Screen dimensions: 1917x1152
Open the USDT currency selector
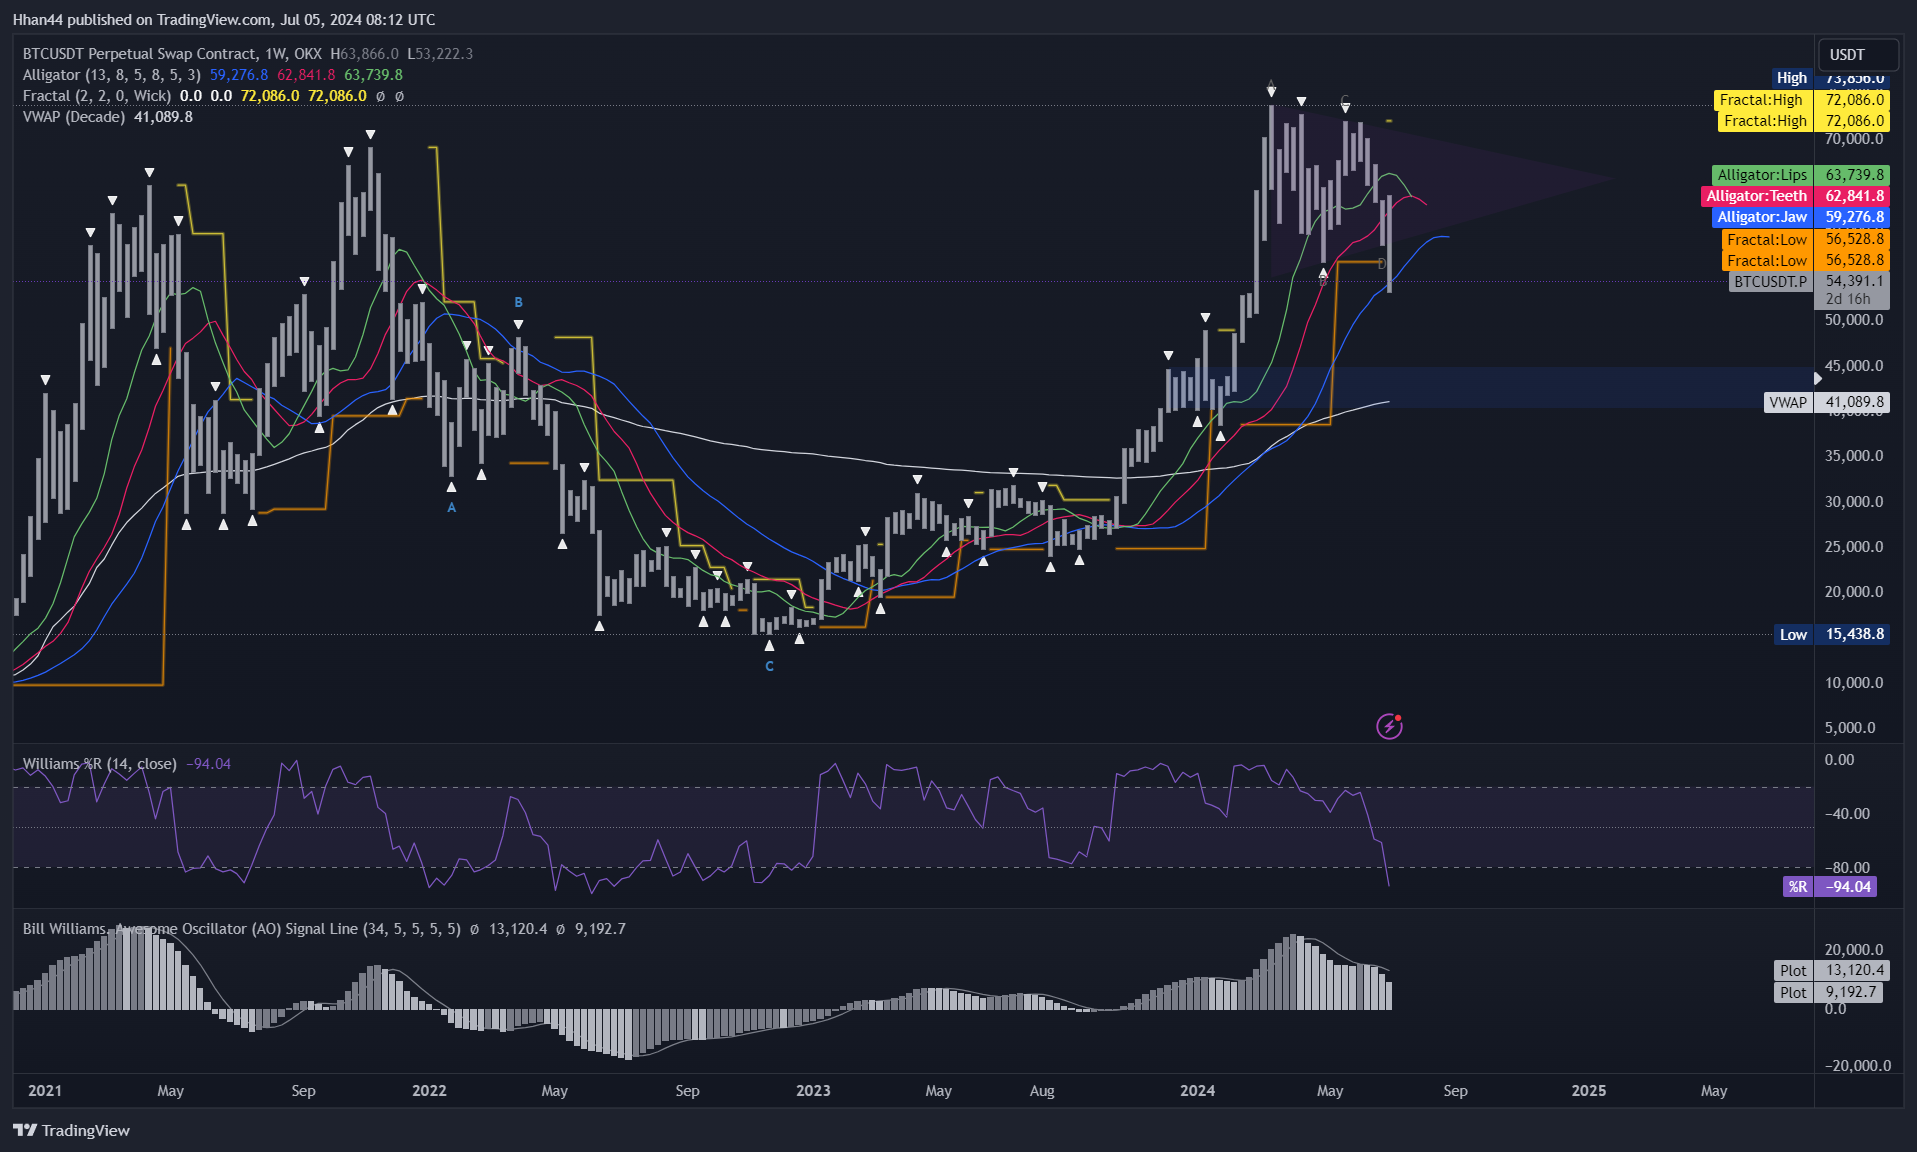(x=1858, y=54)
